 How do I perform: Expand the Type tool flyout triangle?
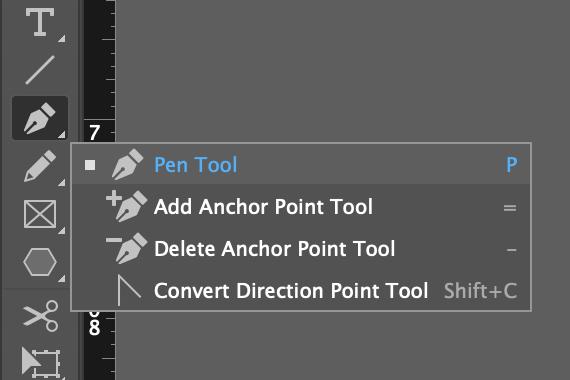point(61,38)
